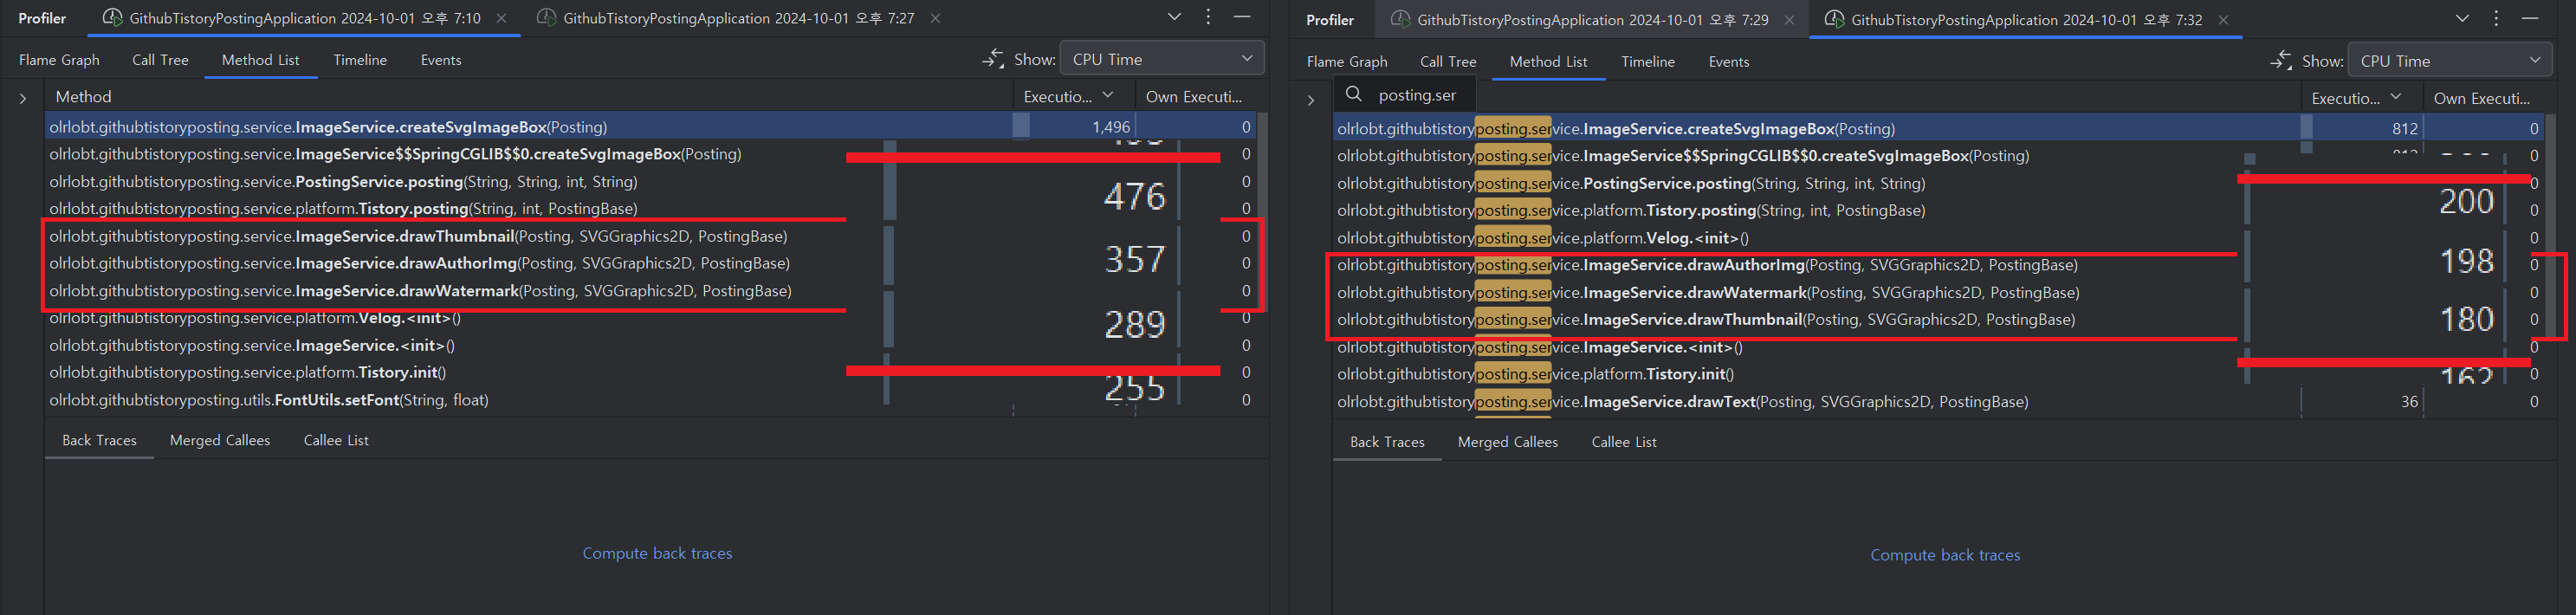Select drawText row showing 36
The height and width of the screenshot is (615, 2576).
[x=1938, y=402]
